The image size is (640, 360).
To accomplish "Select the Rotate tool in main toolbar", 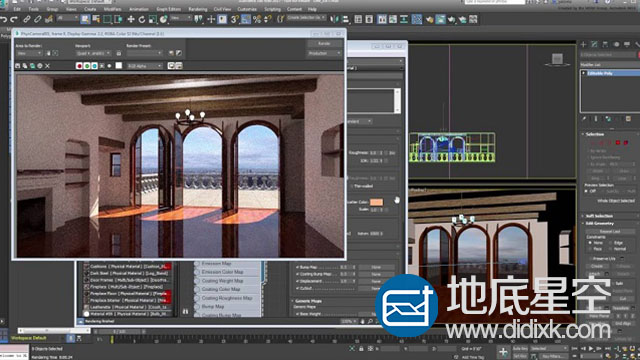I will click(x=142, y=19).
